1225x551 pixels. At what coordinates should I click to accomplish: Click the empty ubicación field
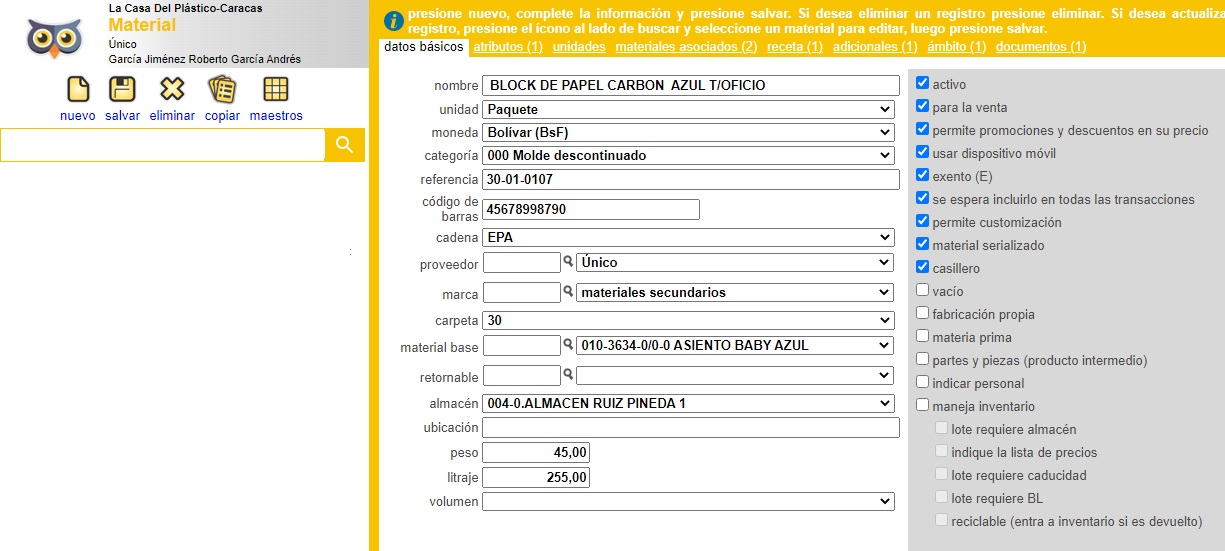(x=691, y=427)
